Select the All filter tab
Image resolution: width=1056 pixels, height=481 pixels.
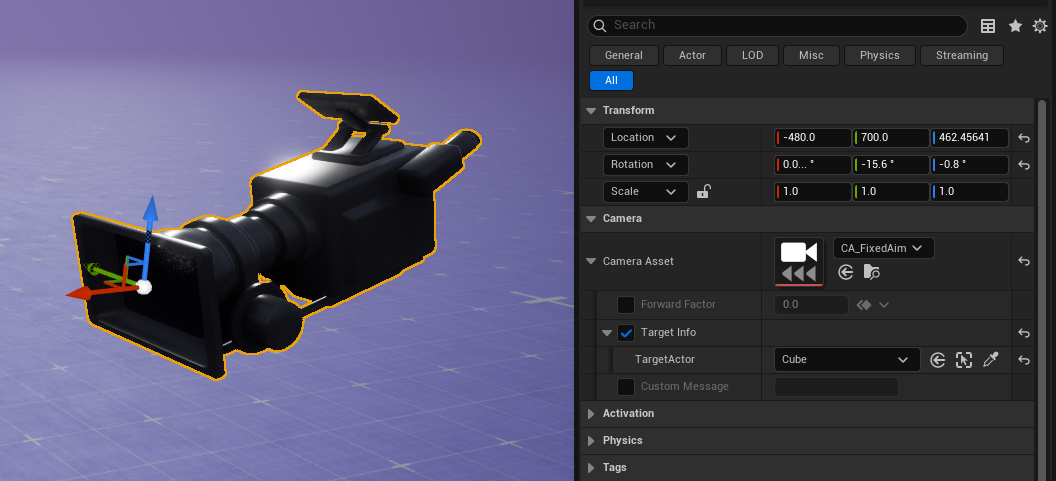click(612, 80)
